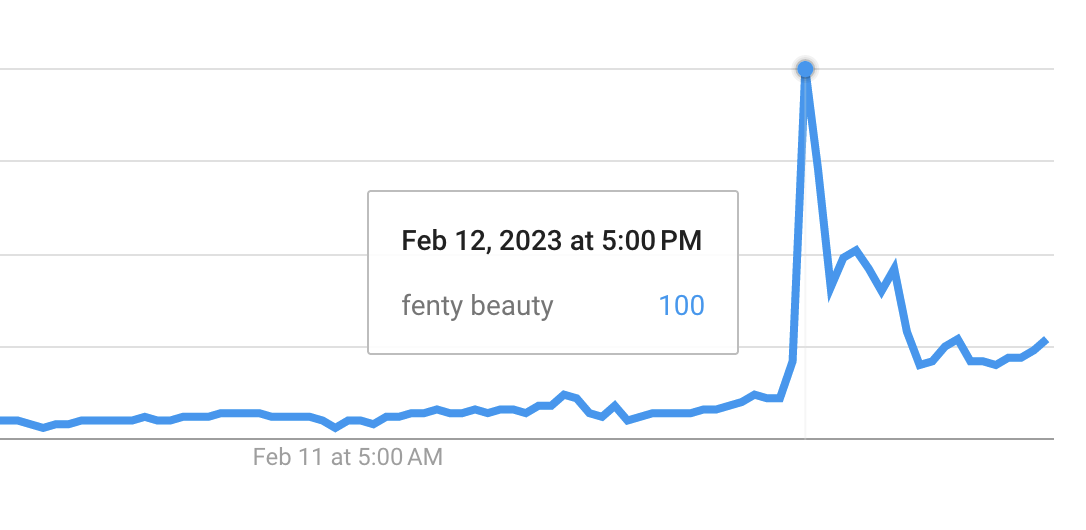Click the right end of the trend line
This screenshot has height=530, width=1086.
[x=1045, y=341]
